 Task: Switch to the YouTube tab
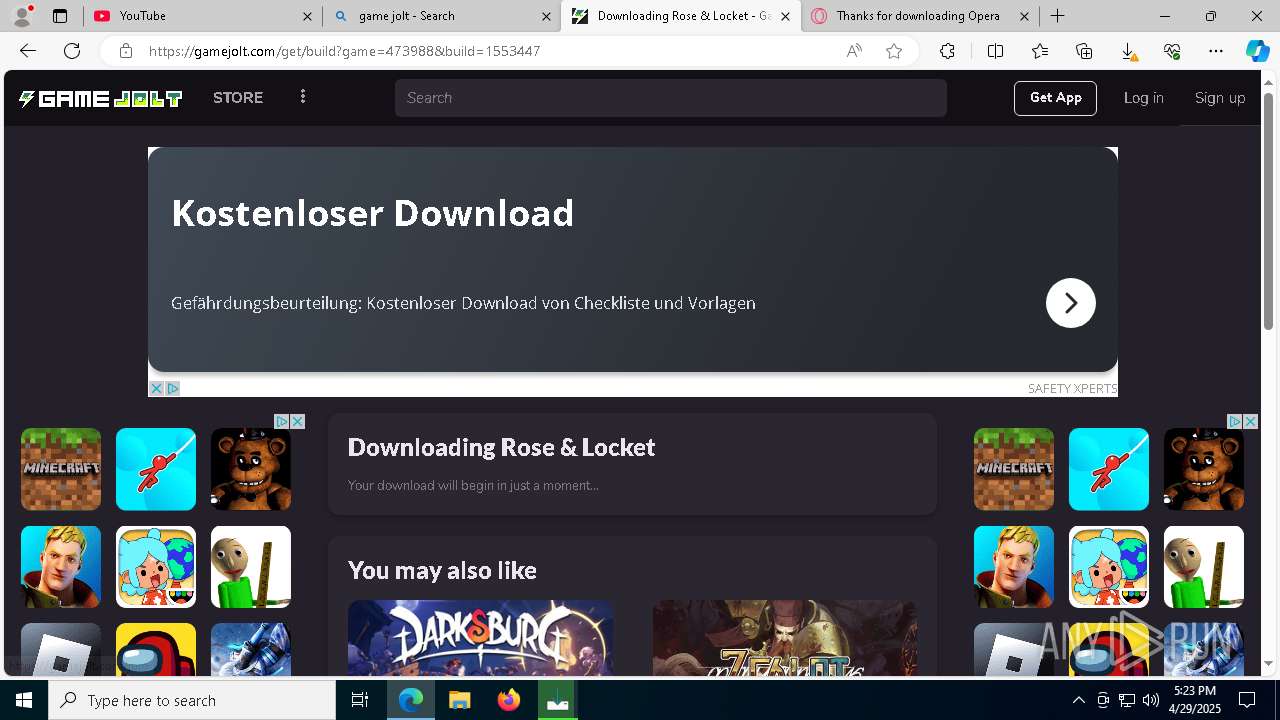coord(200,16)
